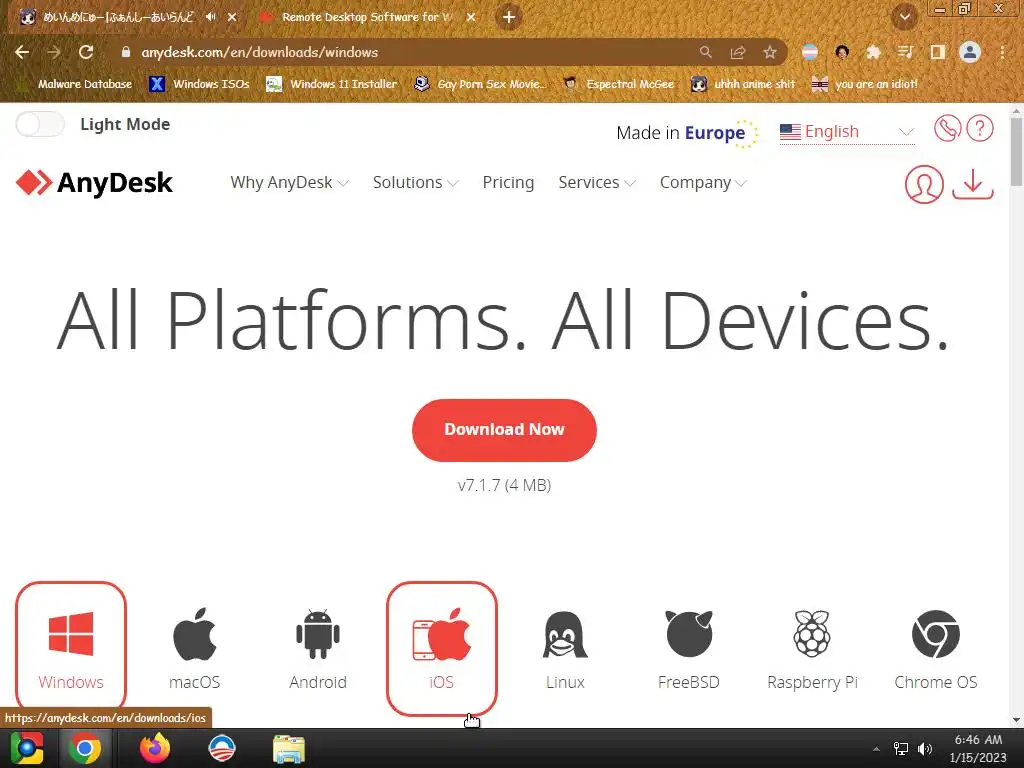1024x768 pixels.
Task: Open the tab search chevron
Action: tap(904, 17)
